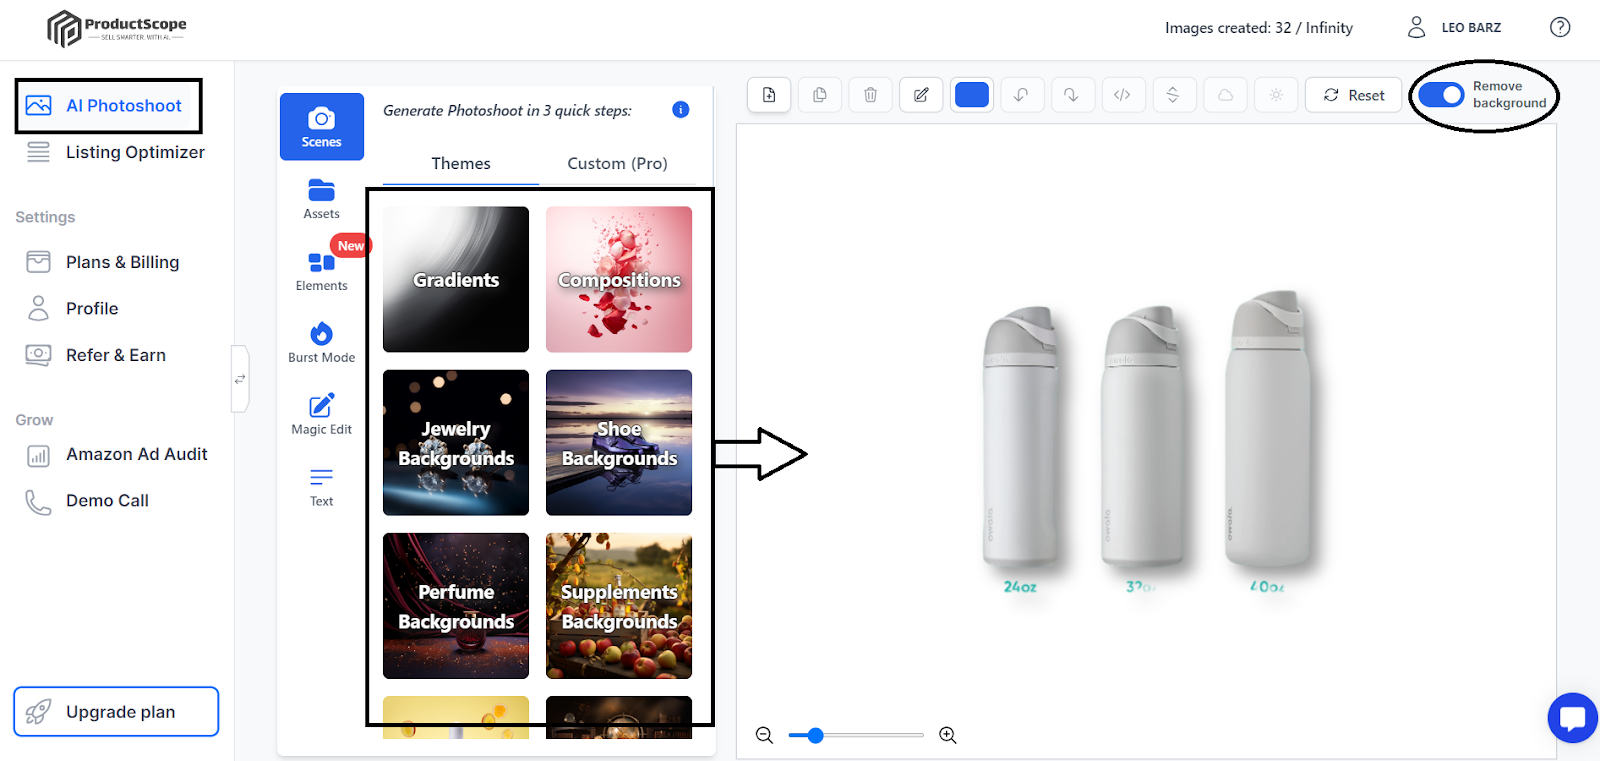Select the Text tool
The height and width of the screenshot is (761, 1600).
(322, 487)
